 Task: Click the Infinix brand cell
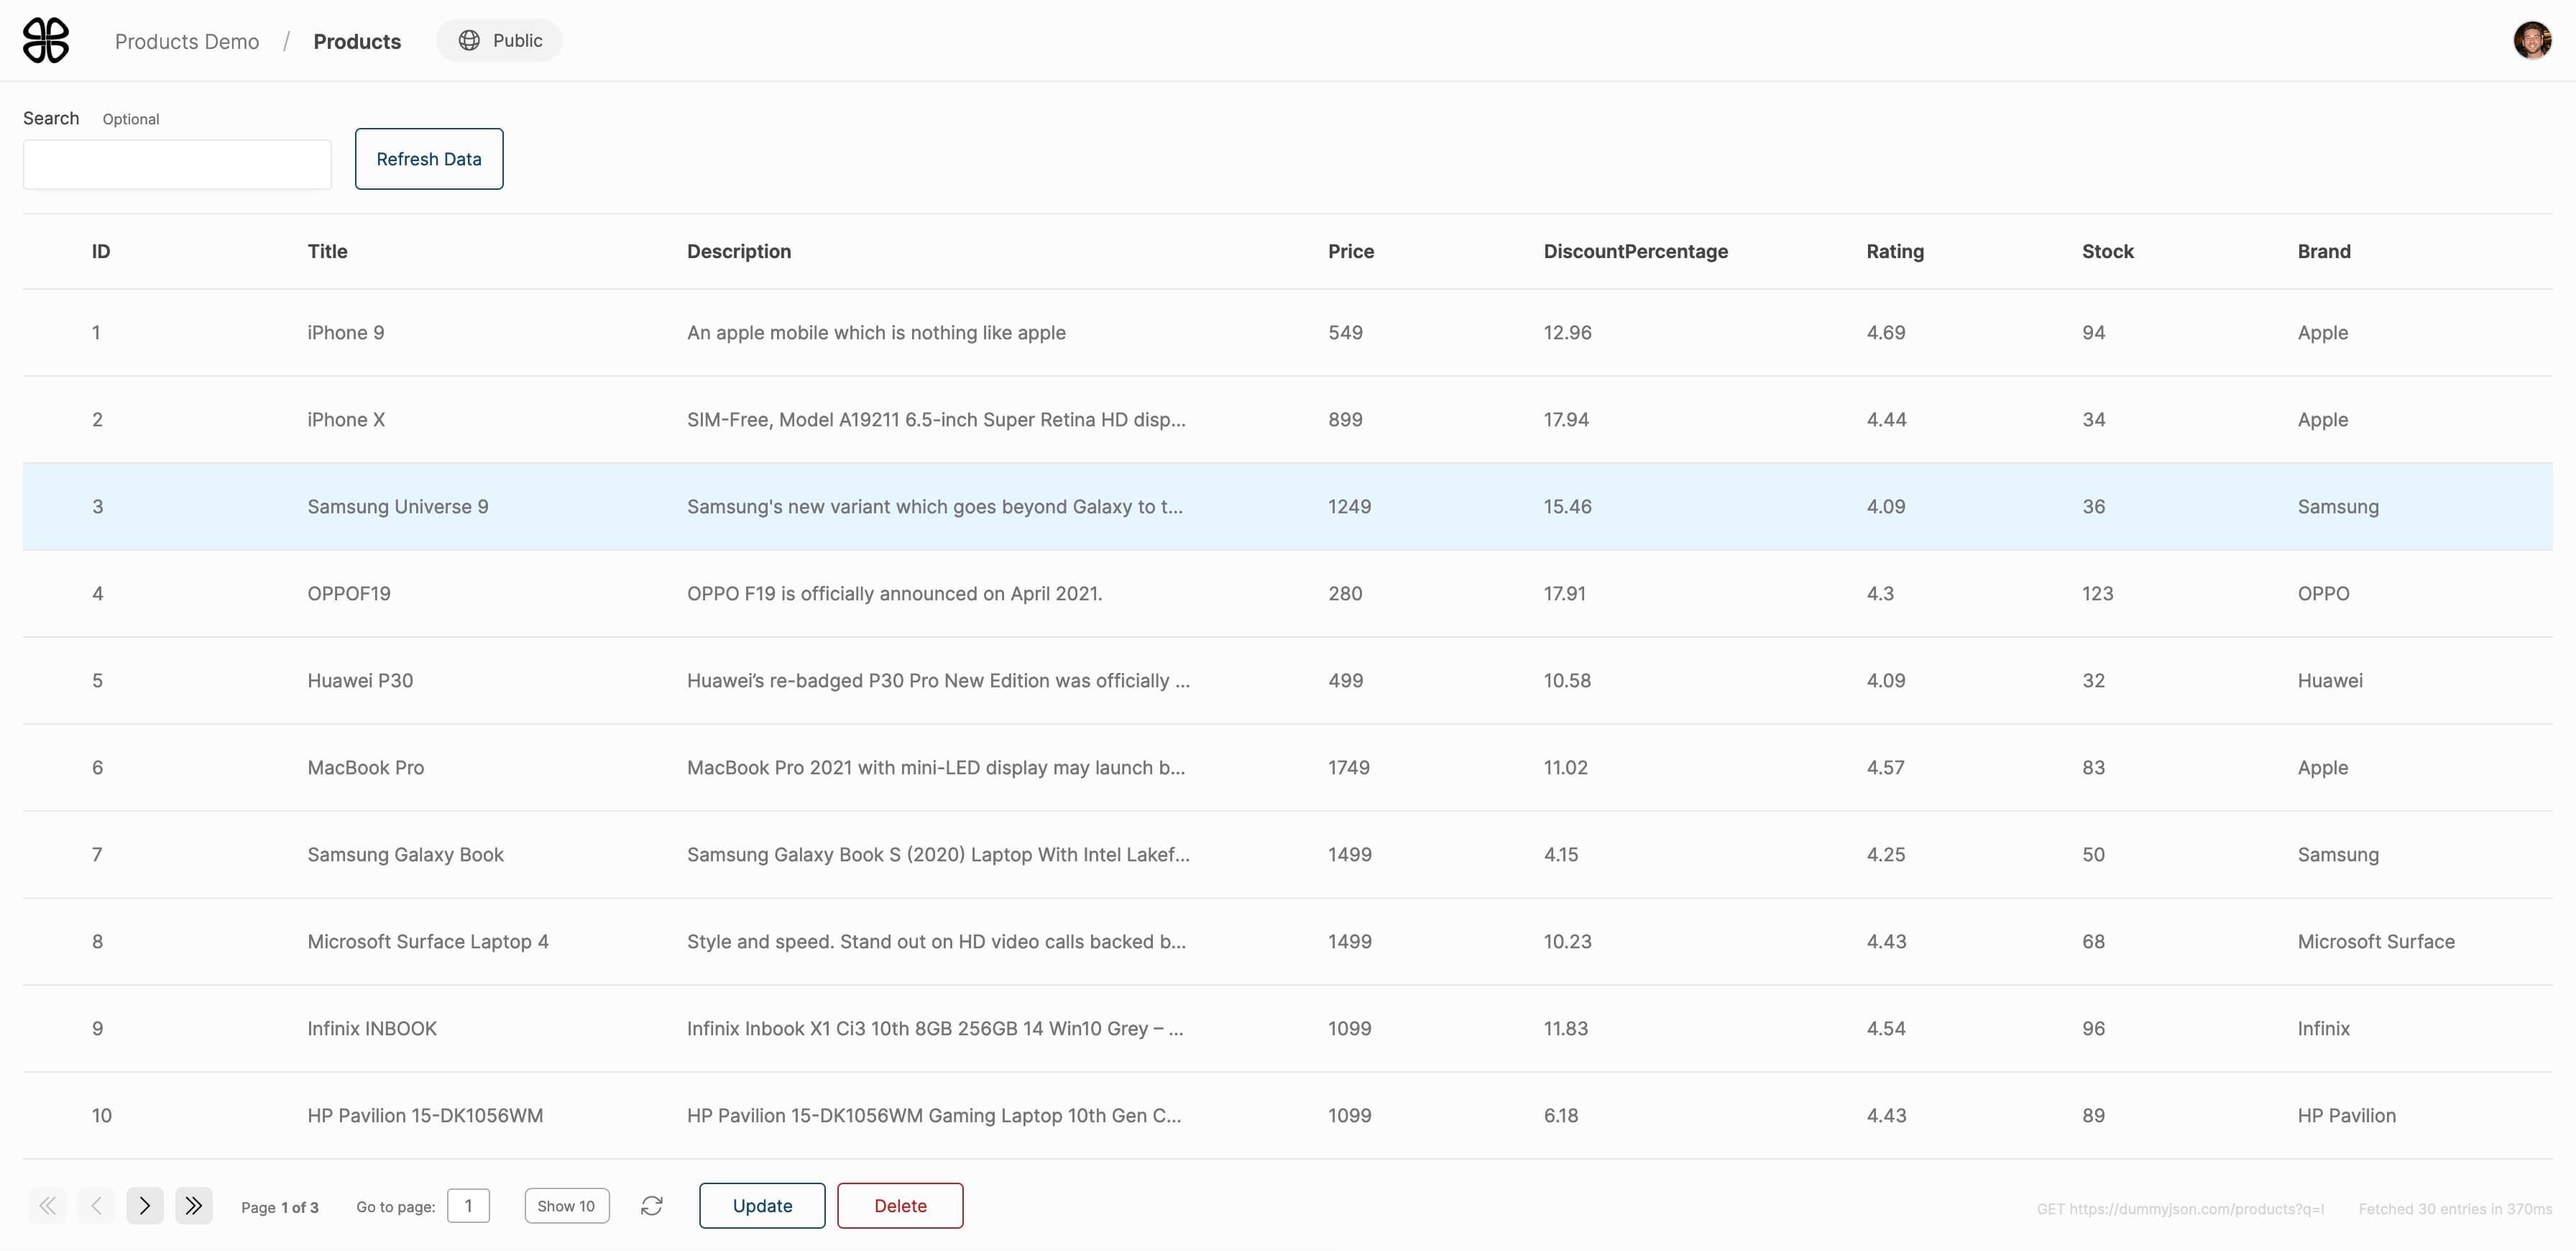2323,1029
